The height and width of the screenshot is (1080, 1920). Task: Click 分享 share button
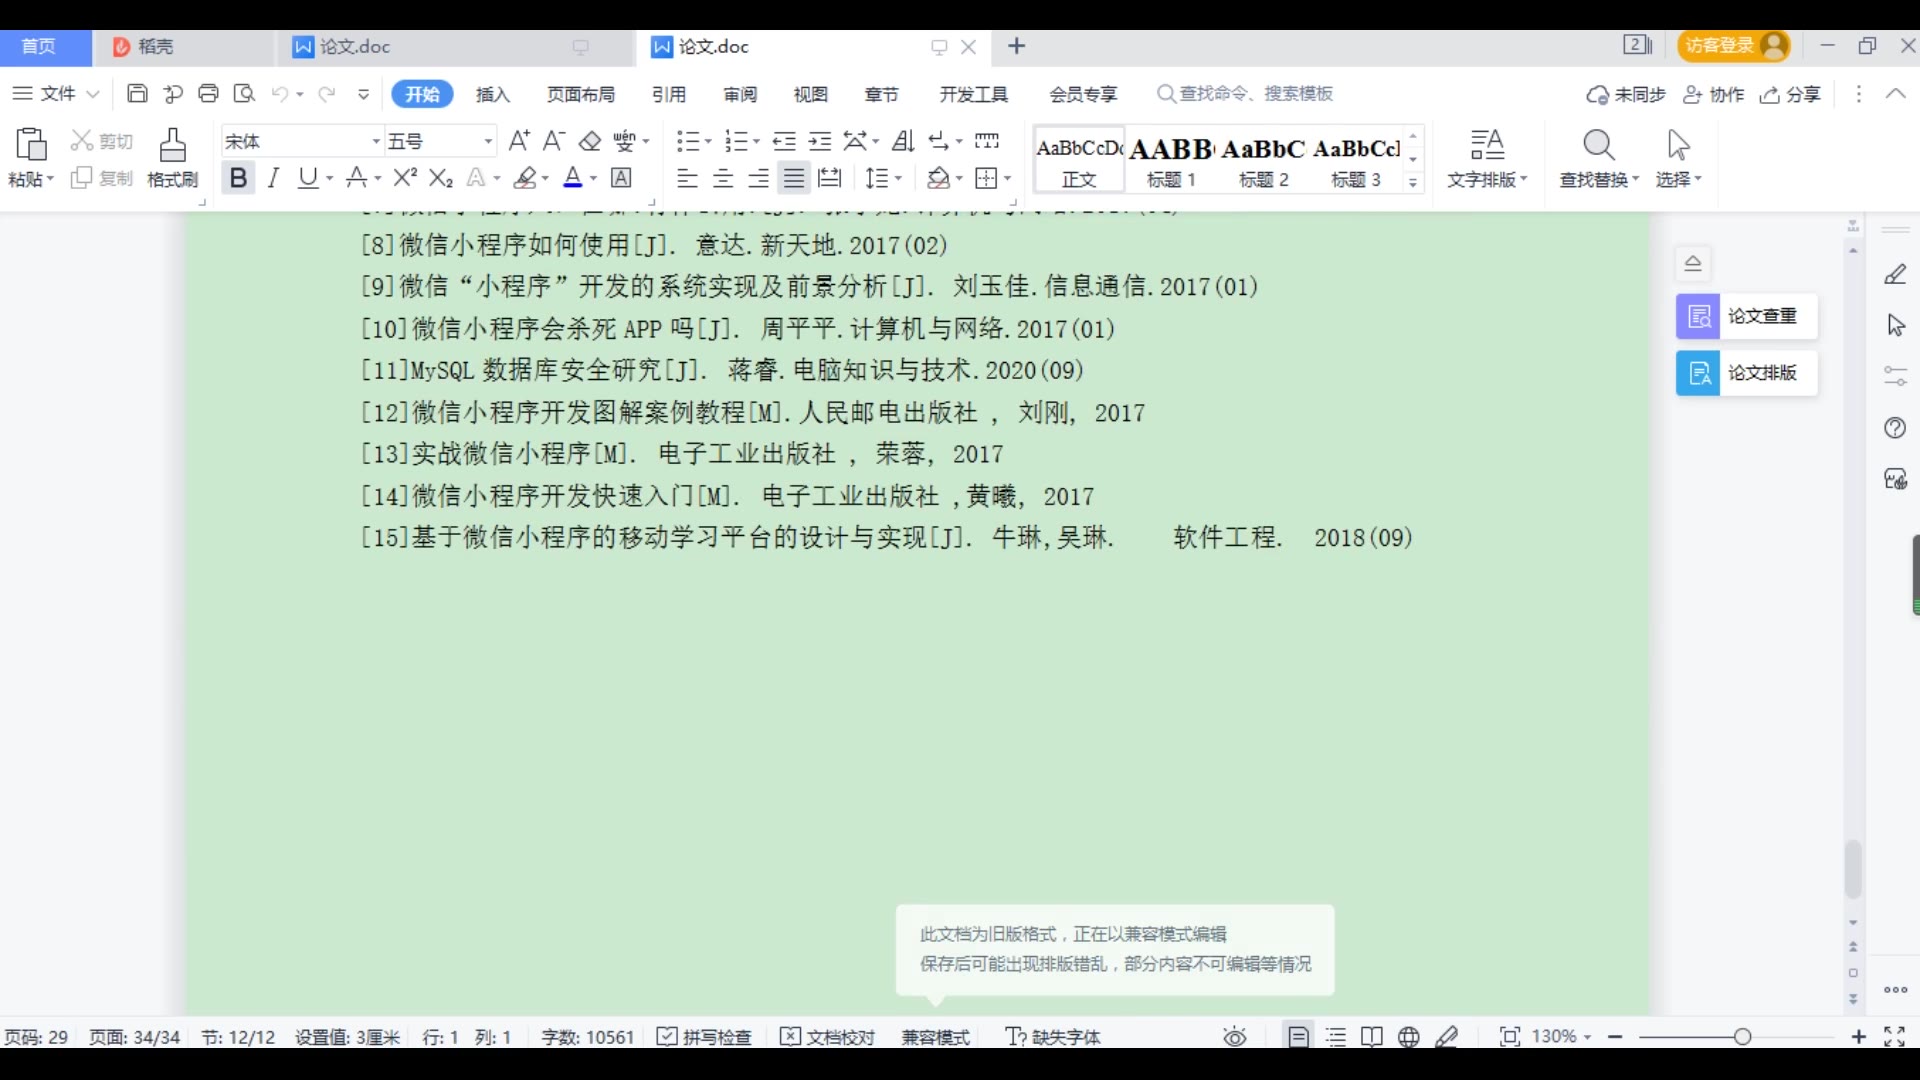pos(1791,94)
